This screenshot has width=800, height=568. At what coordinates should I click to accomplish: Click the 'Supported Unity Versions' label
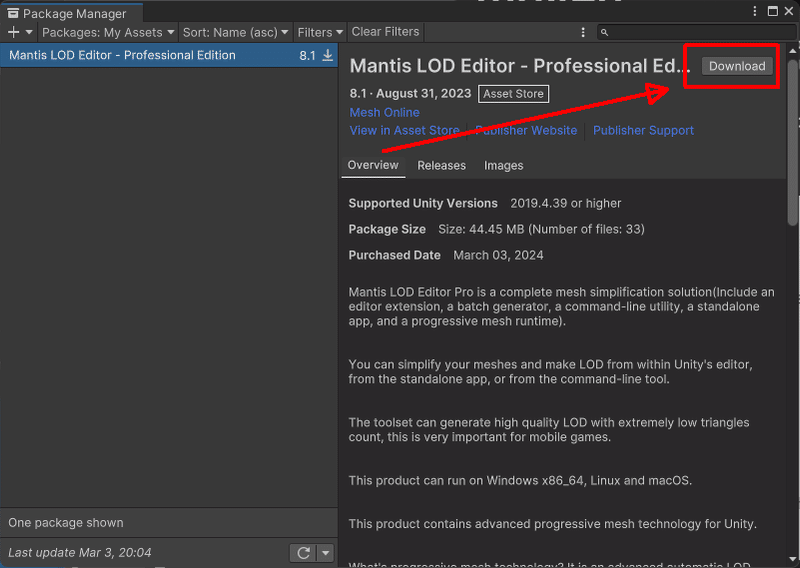[422, 203]
